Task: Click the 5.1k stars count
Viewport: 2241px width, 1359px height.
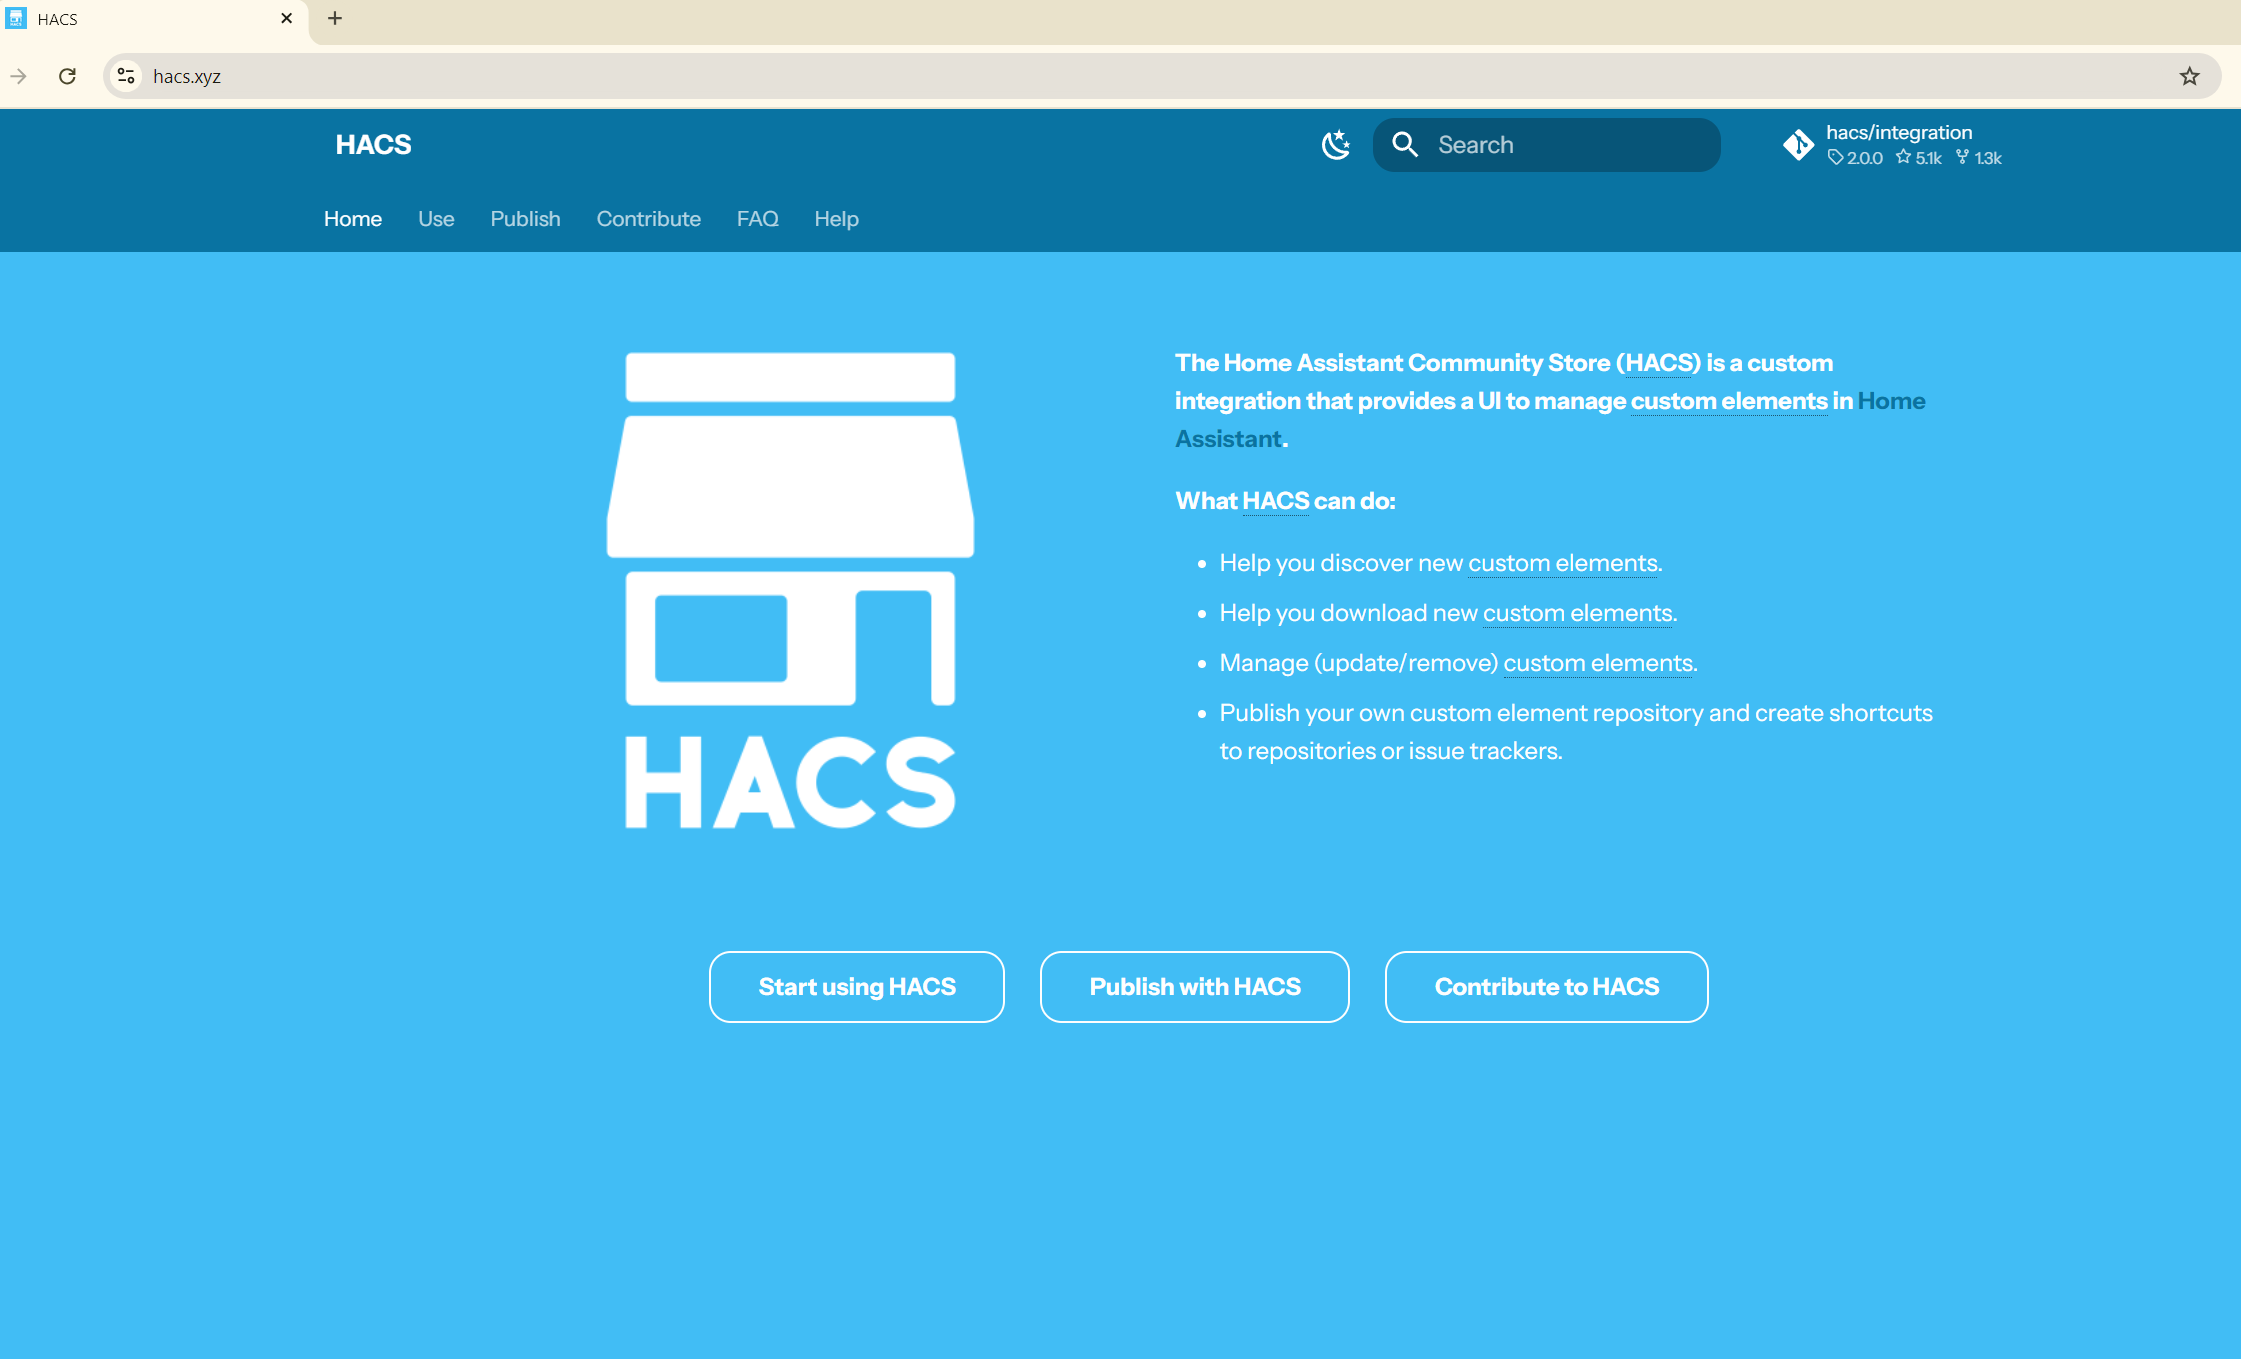Action: 1919,158
